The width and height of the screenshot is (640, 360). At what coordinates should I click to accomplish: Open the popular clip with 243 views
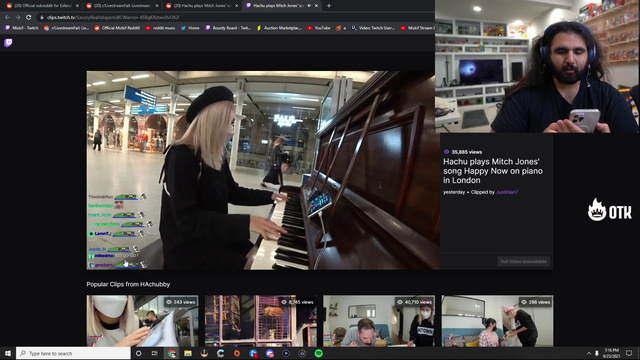142,321
